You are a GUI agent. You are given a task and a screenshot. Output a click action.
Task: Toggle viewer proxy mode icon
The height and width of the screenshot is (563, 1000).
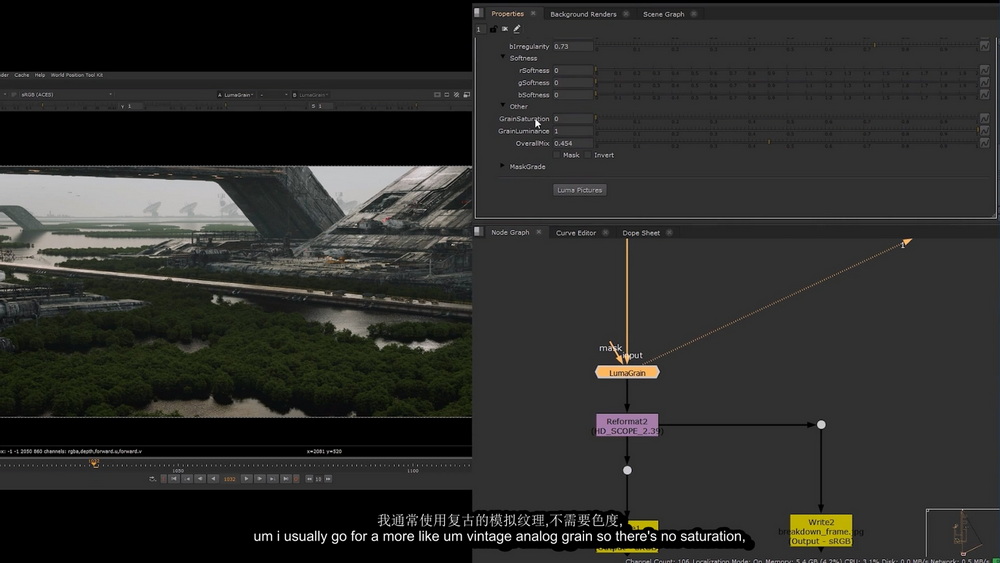click(x=466, y=94)
